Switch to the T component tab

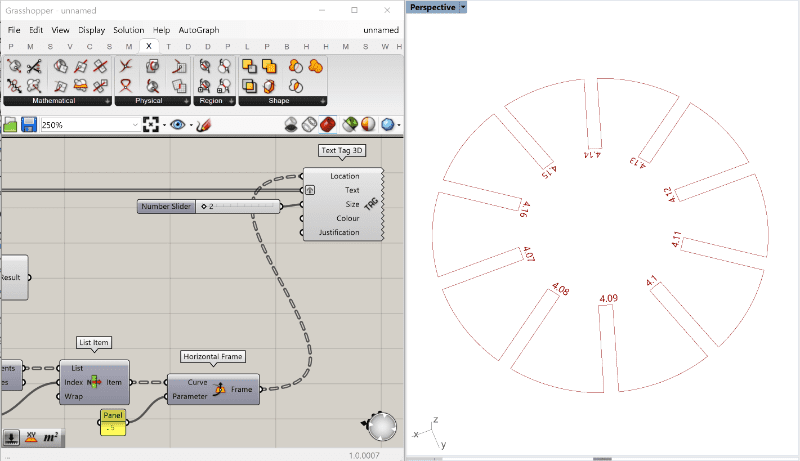168,46
